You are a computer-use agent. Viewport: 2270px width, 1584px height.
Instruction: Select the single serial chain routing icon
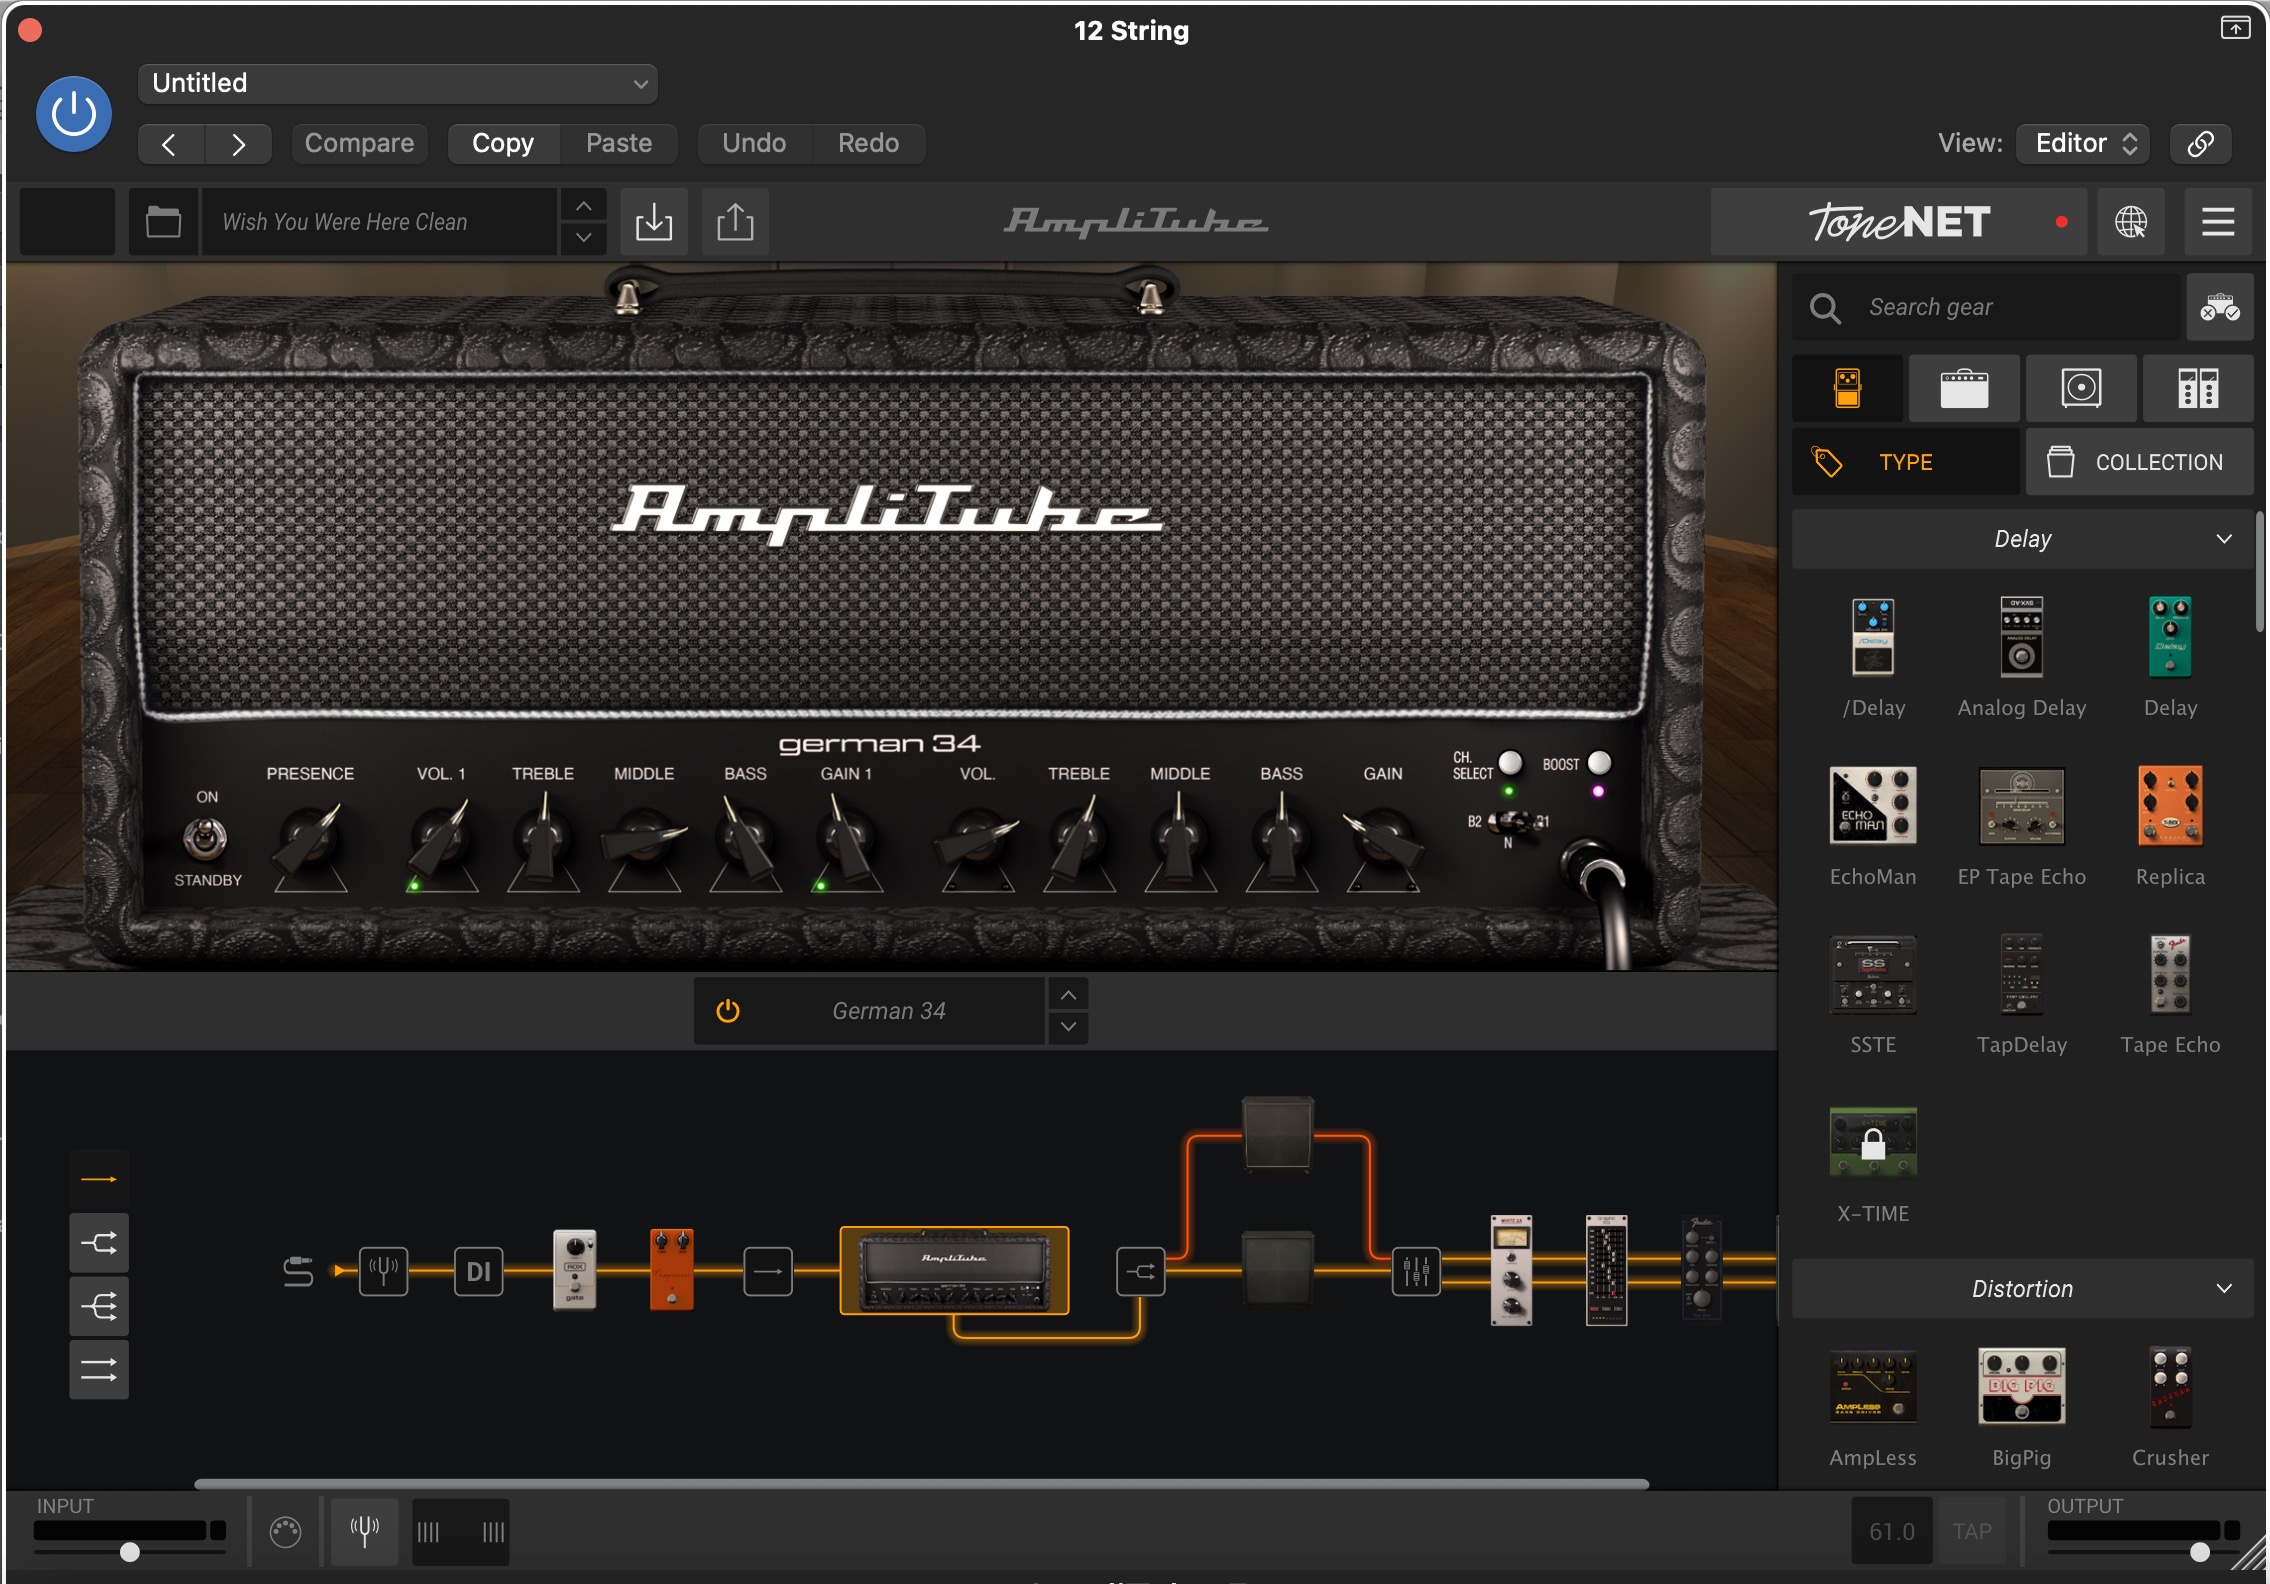[99, 1180]
